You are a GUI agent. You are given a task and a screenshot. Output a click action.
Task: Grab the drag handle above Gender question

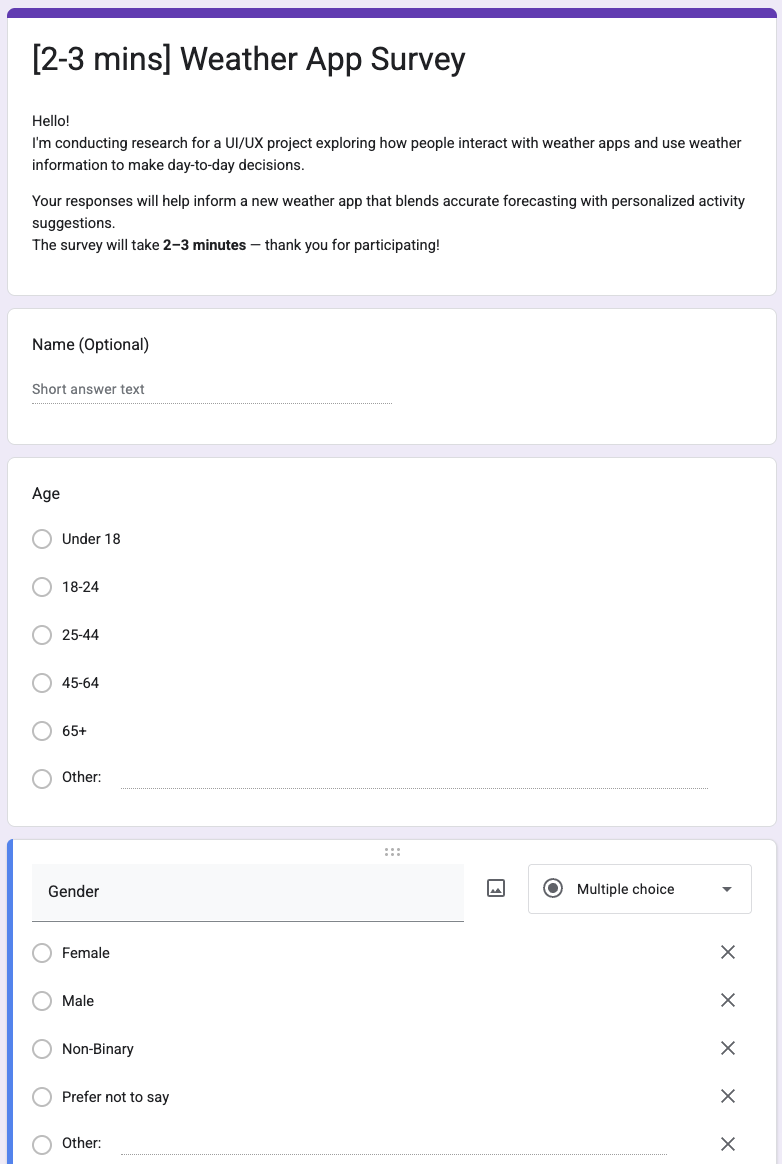(x=392, y=852)
